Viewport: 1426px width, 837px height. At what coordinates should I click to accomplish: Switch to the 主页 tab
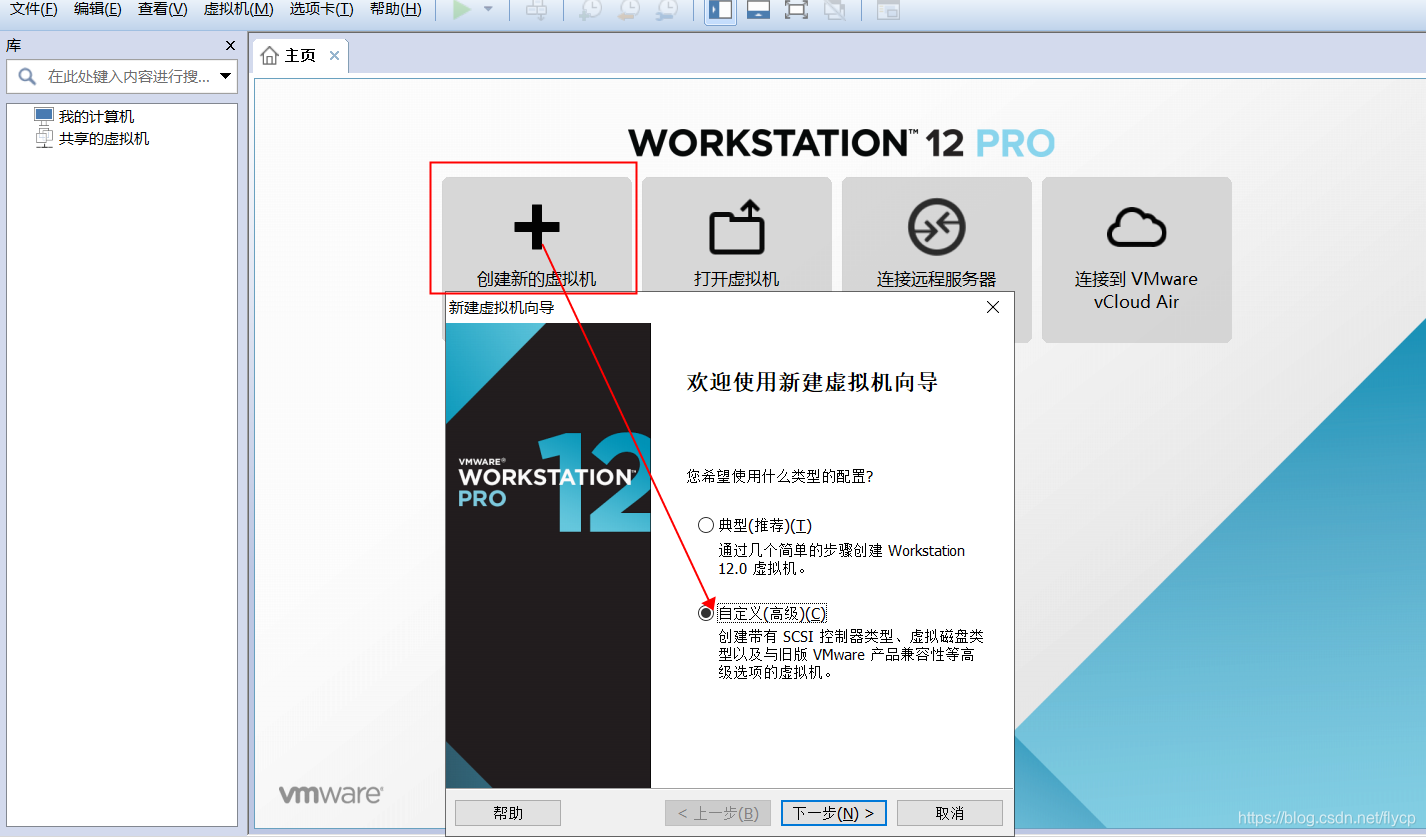coord(300,56)
